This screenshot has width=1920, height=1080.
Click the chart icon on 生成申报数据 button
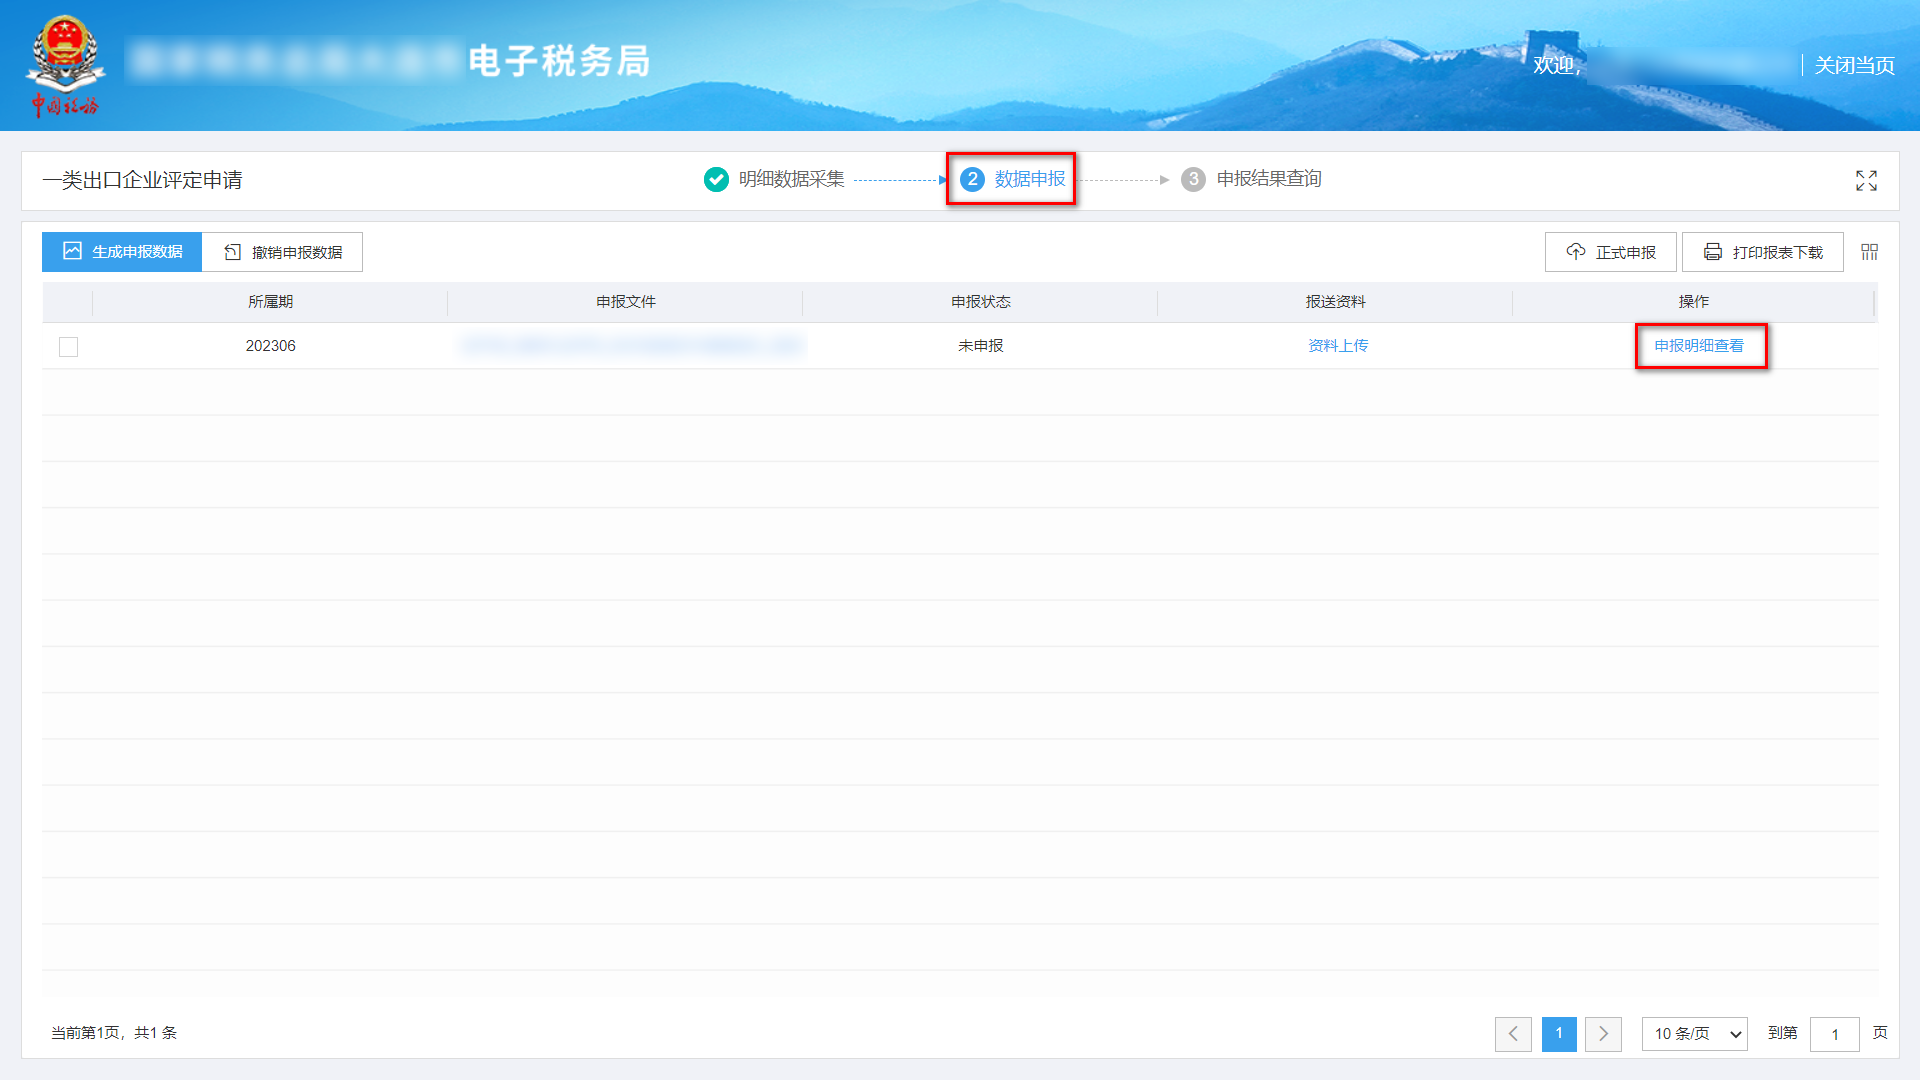[71, 251]
